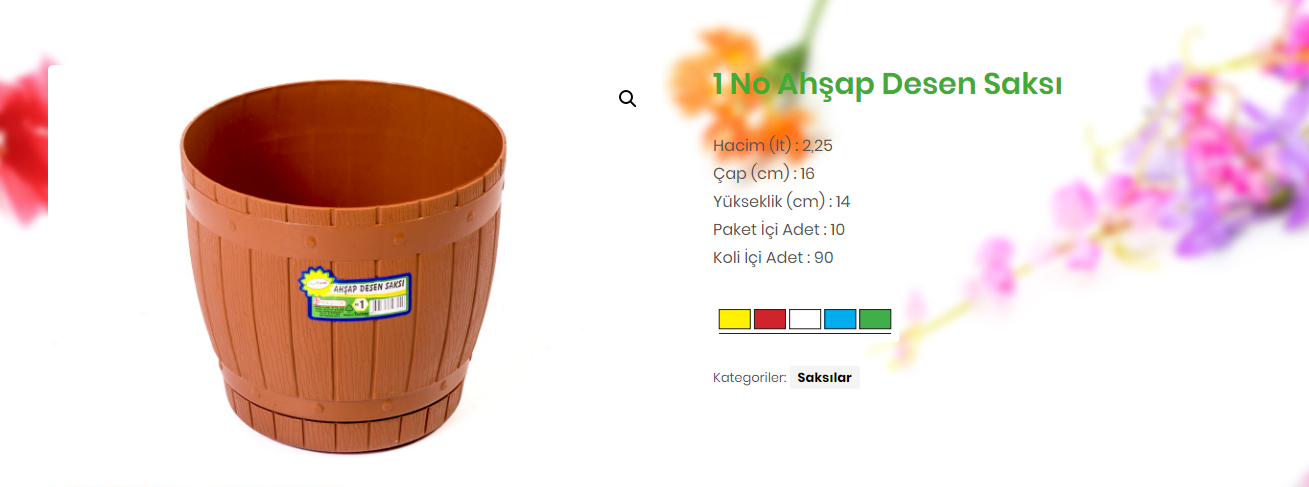1309x487 pixels.
Task: Click the brown wooden-pattern pot image
Action: pyautogui.click(x=343, y=268)
